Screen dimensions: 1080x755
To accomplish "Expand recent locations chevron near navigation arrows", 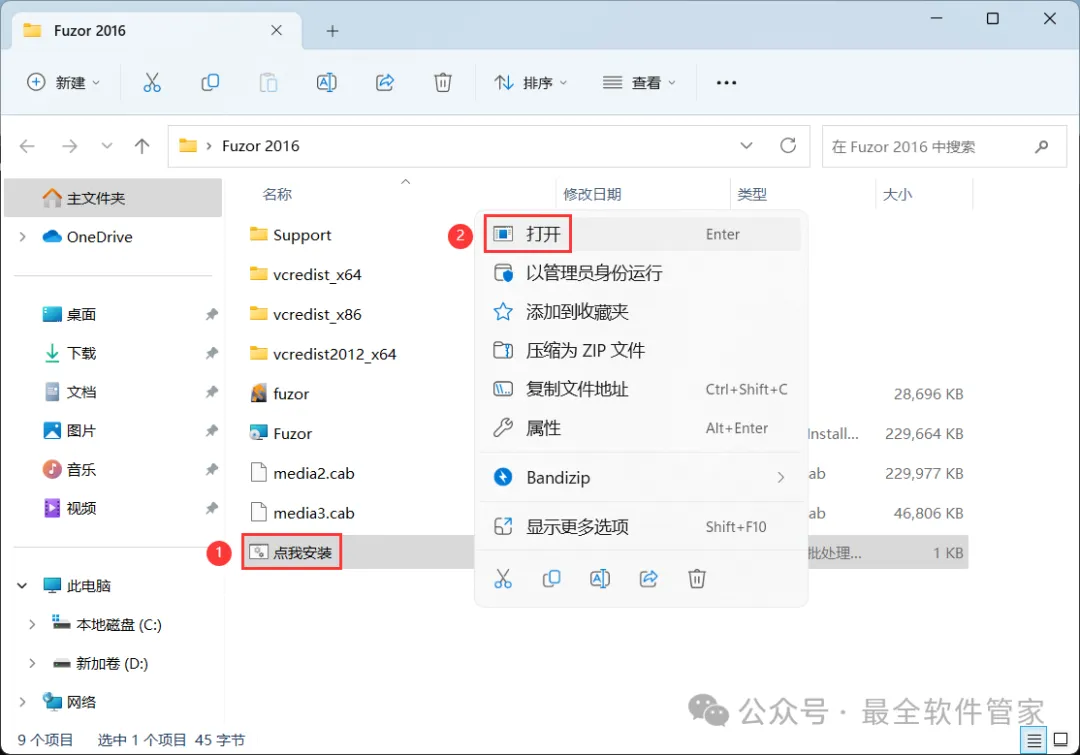I will (x=107, y=146).
